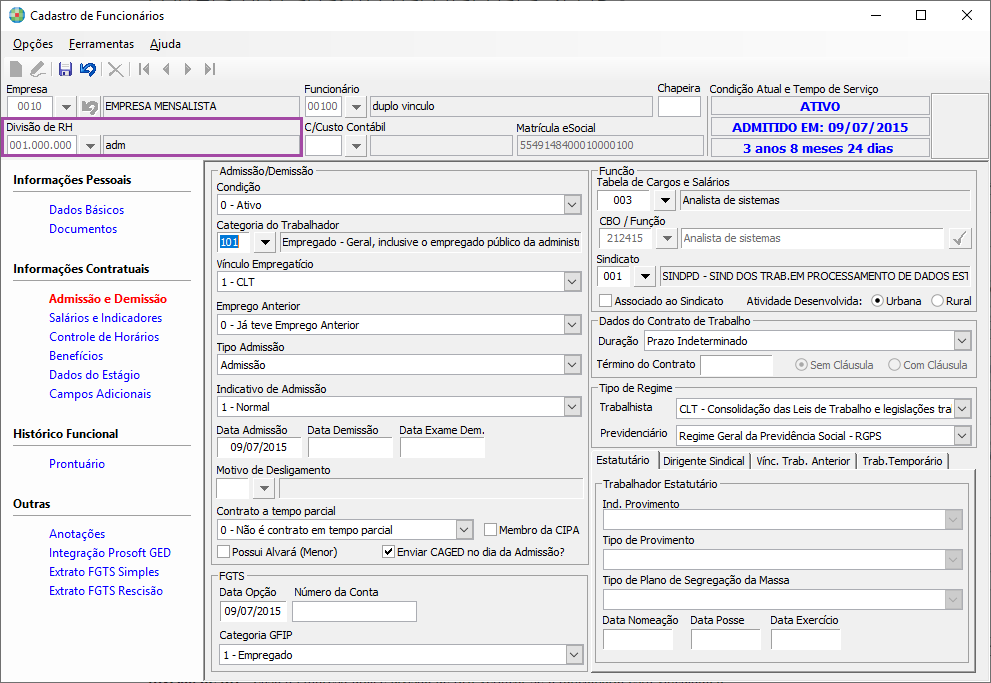The image size is (991, 683).
Task: Click the Número da Conta input field
Action: point(355,611)
